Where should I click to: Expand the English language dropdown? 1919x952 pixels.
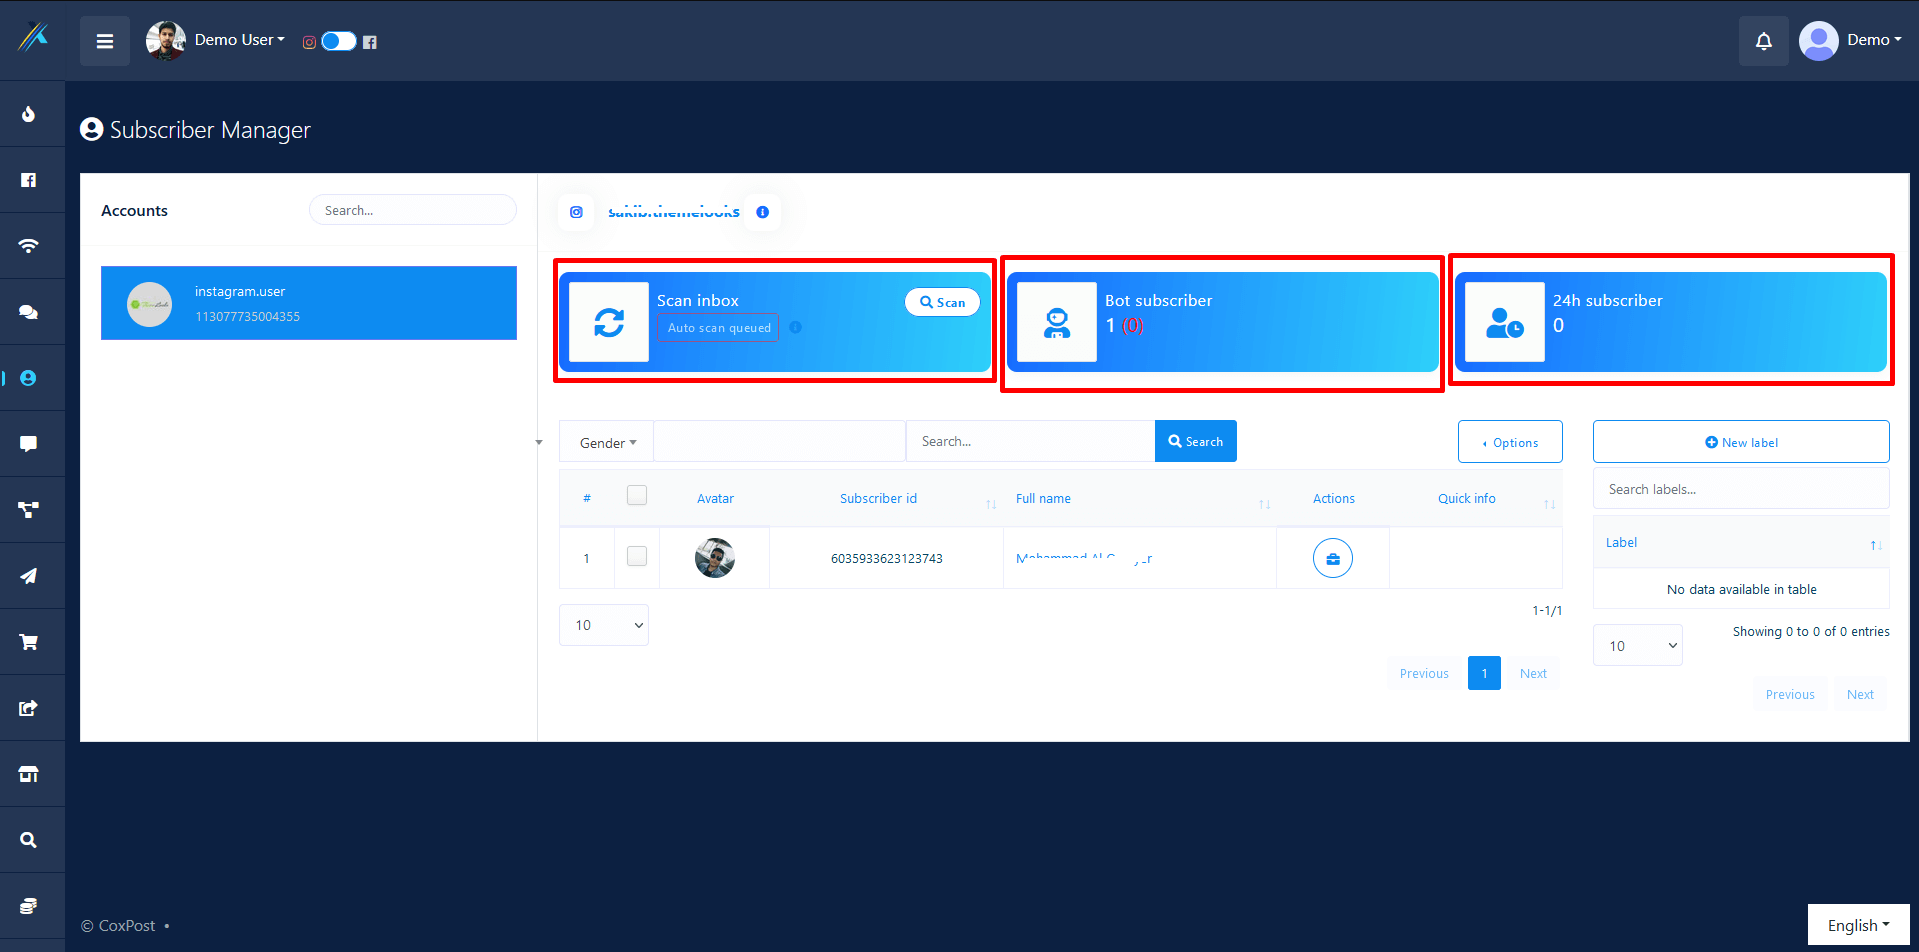point(1857,925)
